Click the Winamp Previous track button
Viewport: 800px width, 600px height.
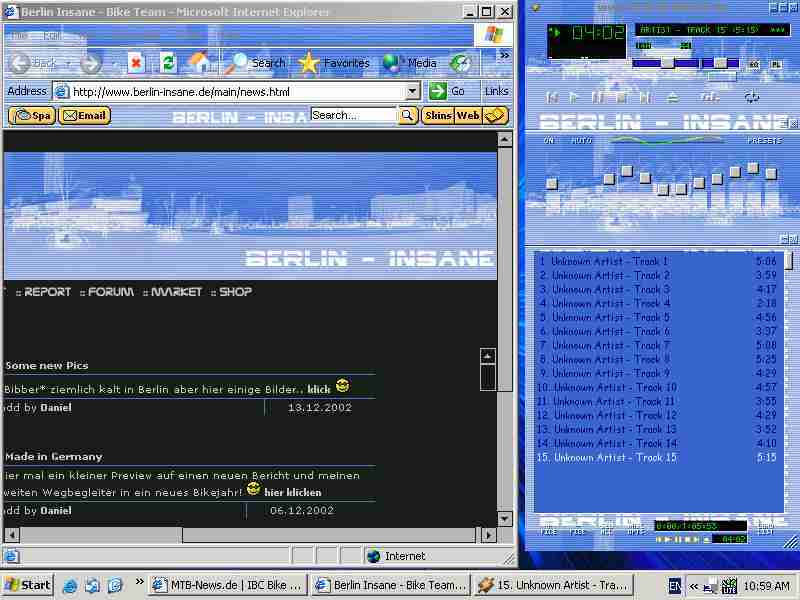[x=552, y=97]
